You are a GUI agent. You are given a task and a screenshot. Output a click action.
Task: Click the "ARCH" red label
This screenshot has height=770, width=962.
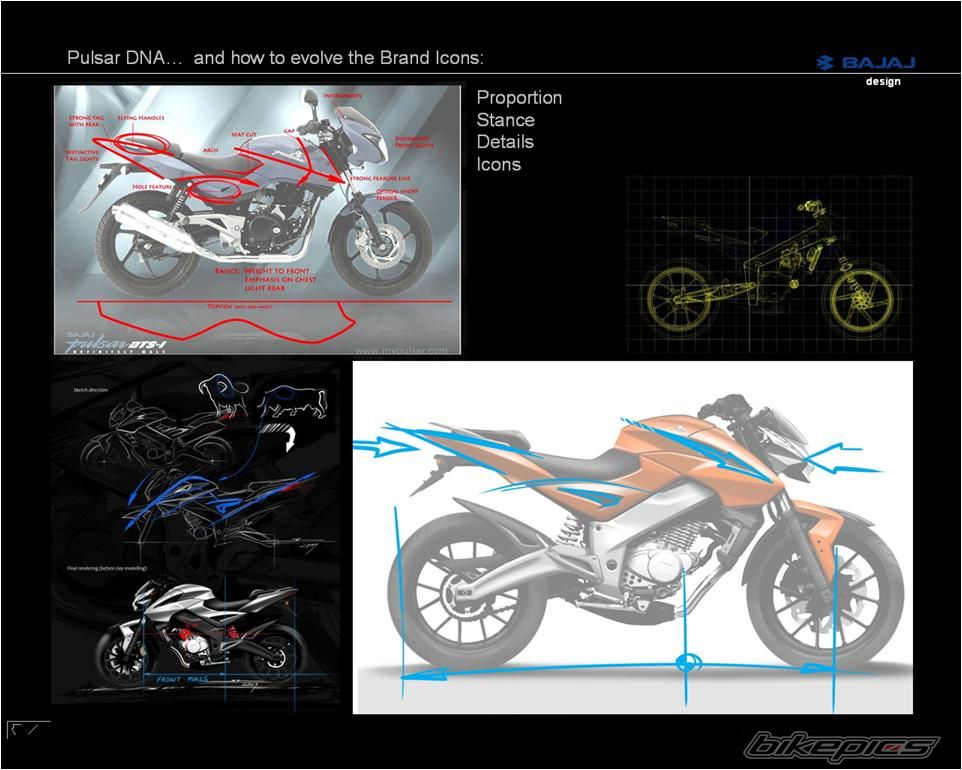pos(210,150)
